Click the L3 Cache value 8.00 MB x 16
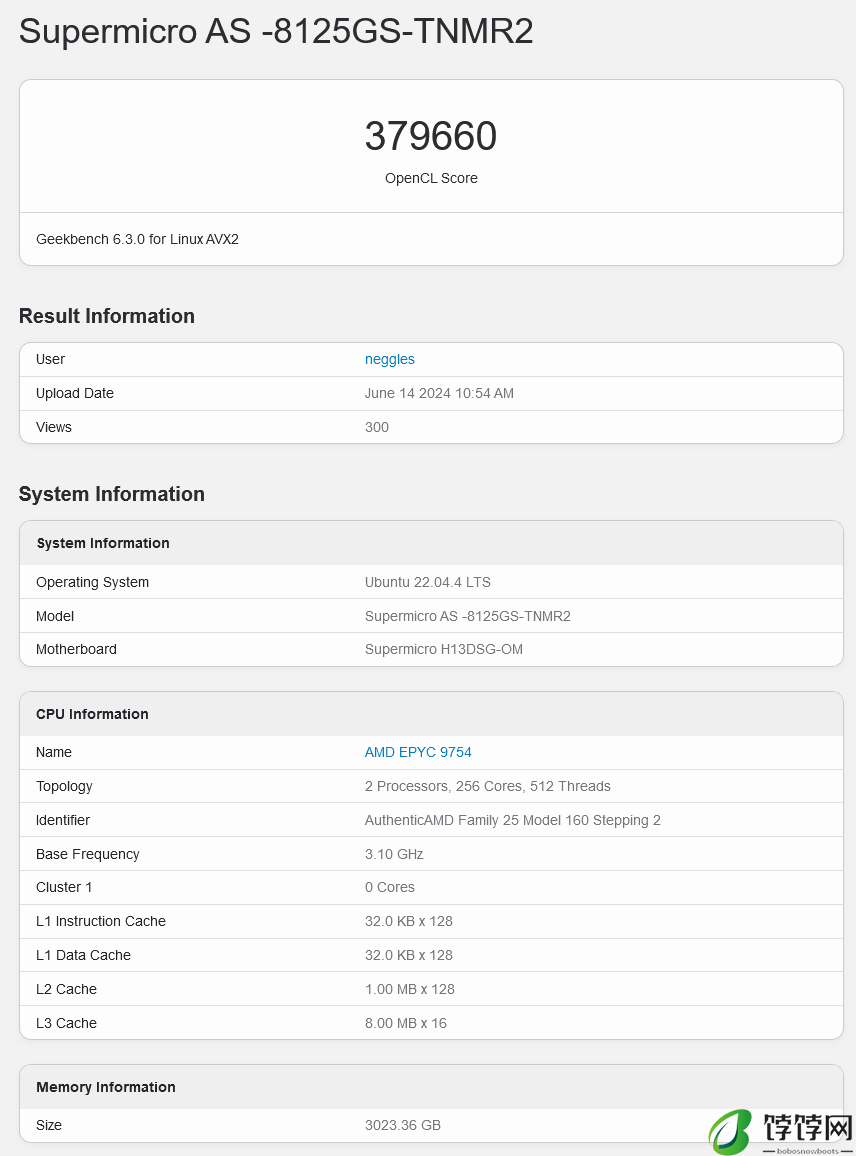 [x=406, y=1023]
